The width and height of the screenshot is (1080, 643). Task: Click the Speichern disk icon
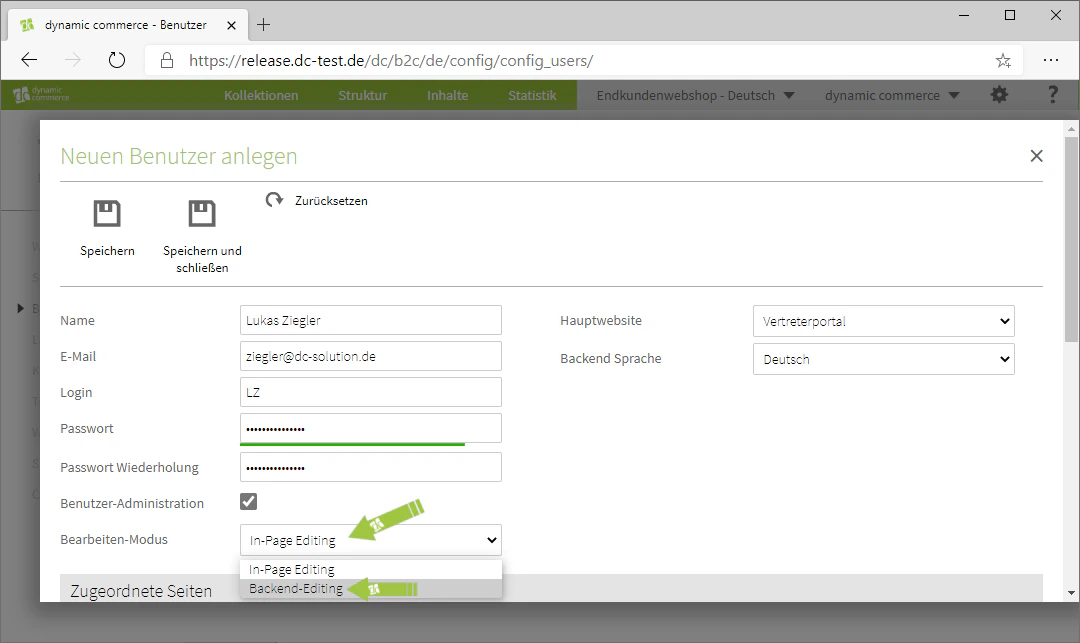107,213
